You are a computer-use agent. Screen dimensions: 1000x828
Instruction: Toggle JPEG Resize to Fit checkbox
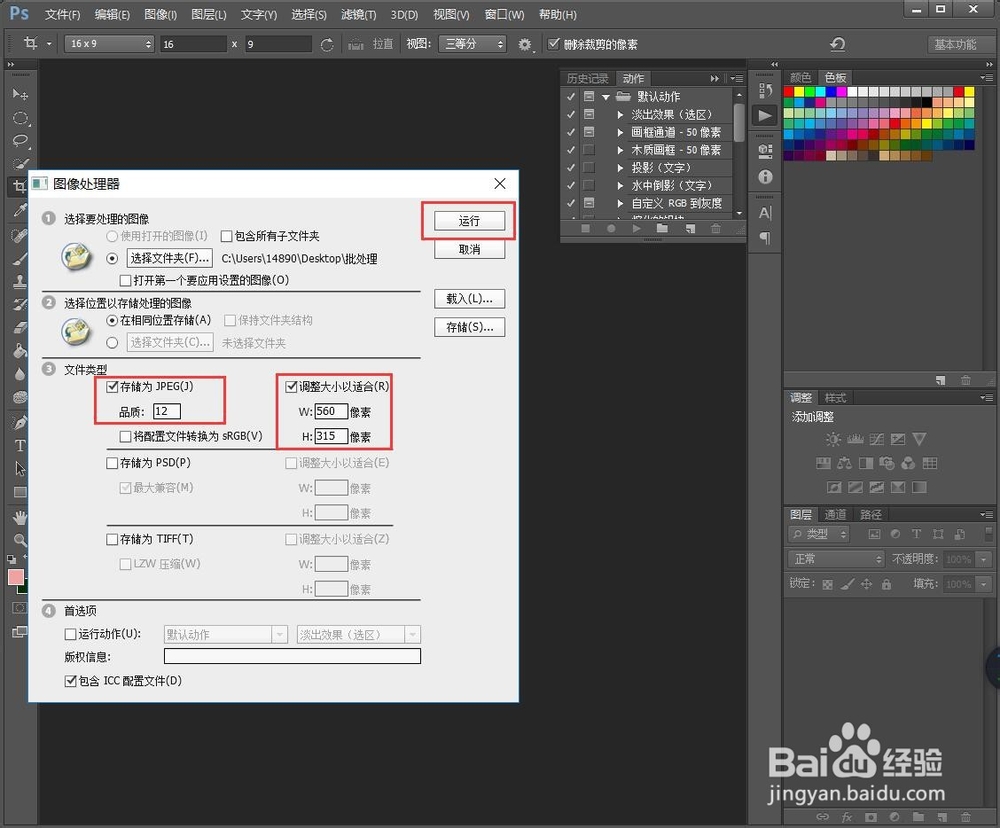click(x=291, y=387)
